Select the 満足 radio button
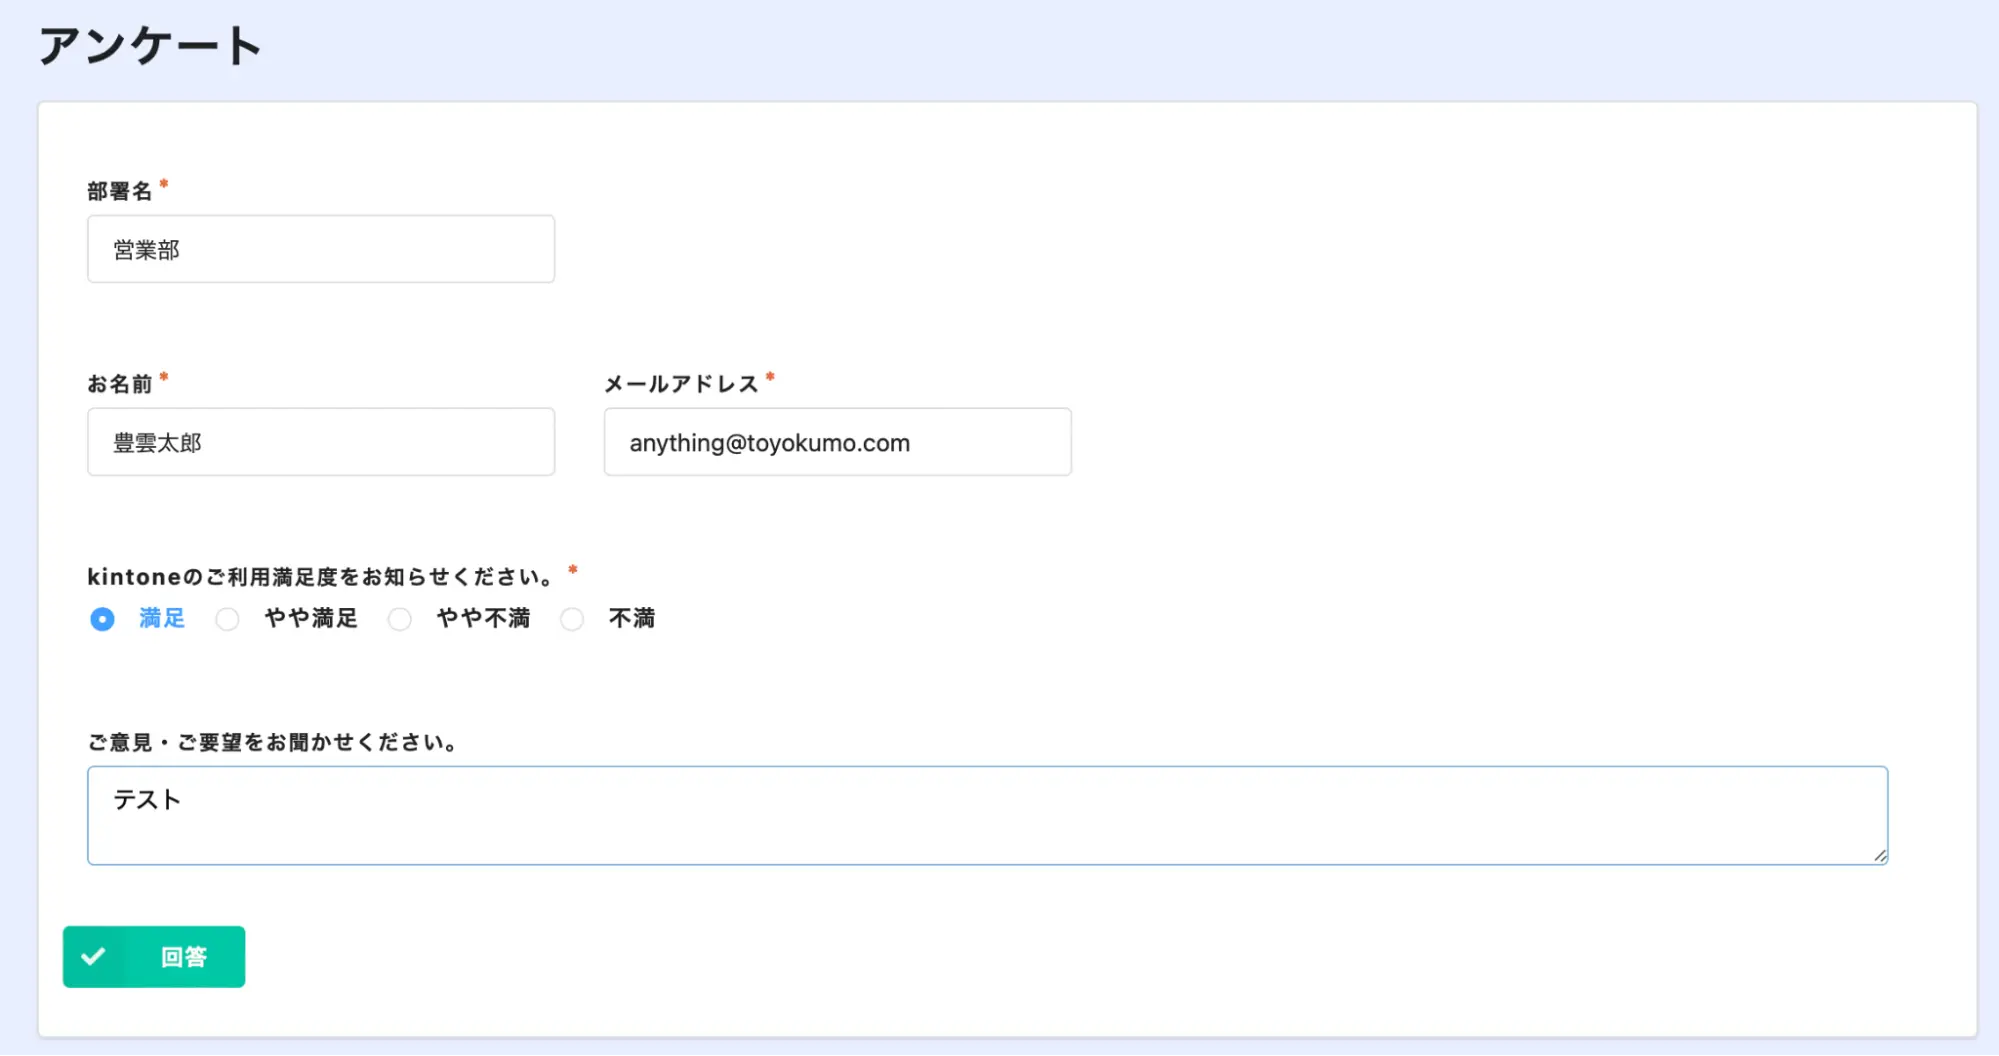This screenshot has height=1056, width=1999. tap(102, 619)
